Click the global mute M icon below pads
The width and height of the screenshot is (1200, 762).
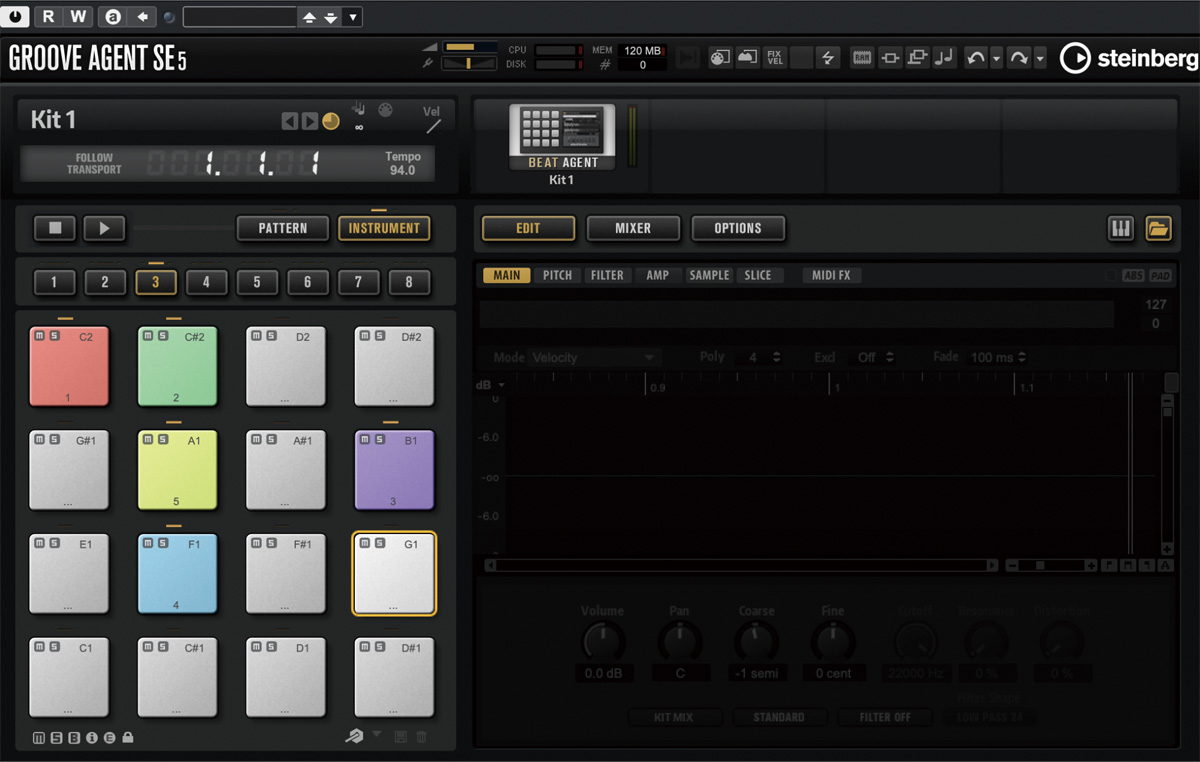pos(38,738)
